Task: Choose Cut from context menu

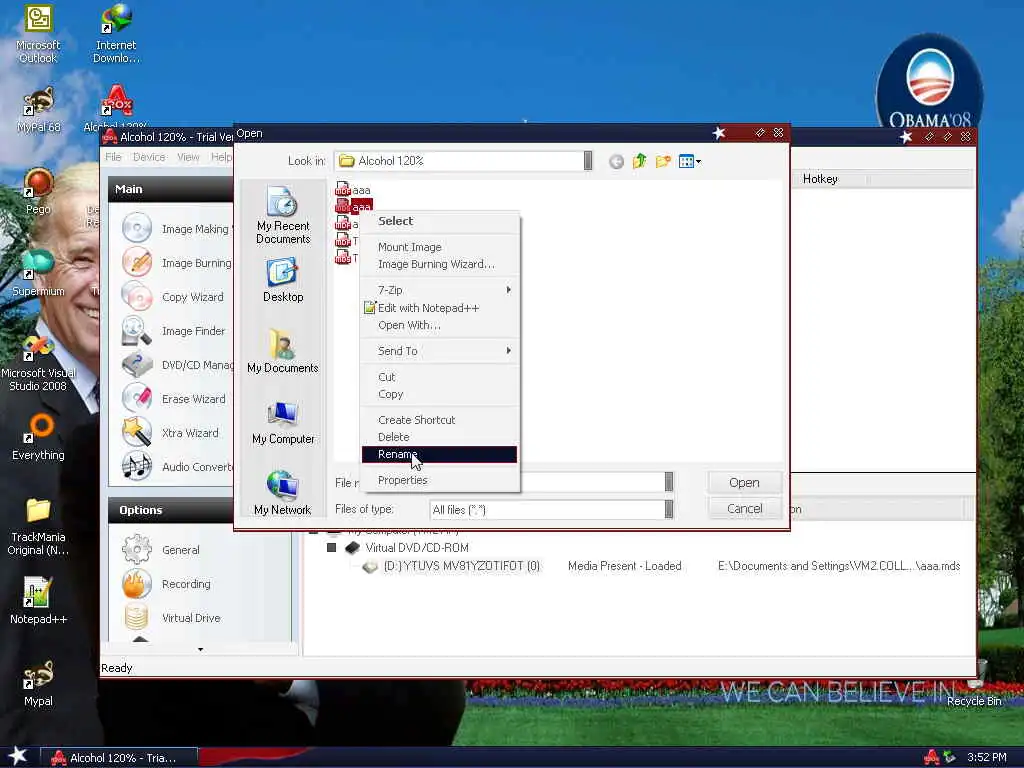Action: pos(440,377)
